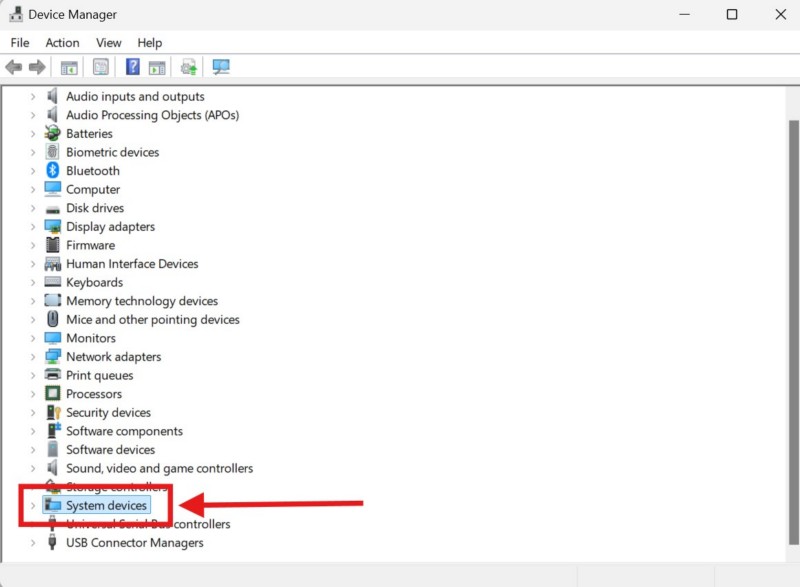Click the Batteries category icon
The width and height of the screenshot is (800, 587).
tap(53, 134)
